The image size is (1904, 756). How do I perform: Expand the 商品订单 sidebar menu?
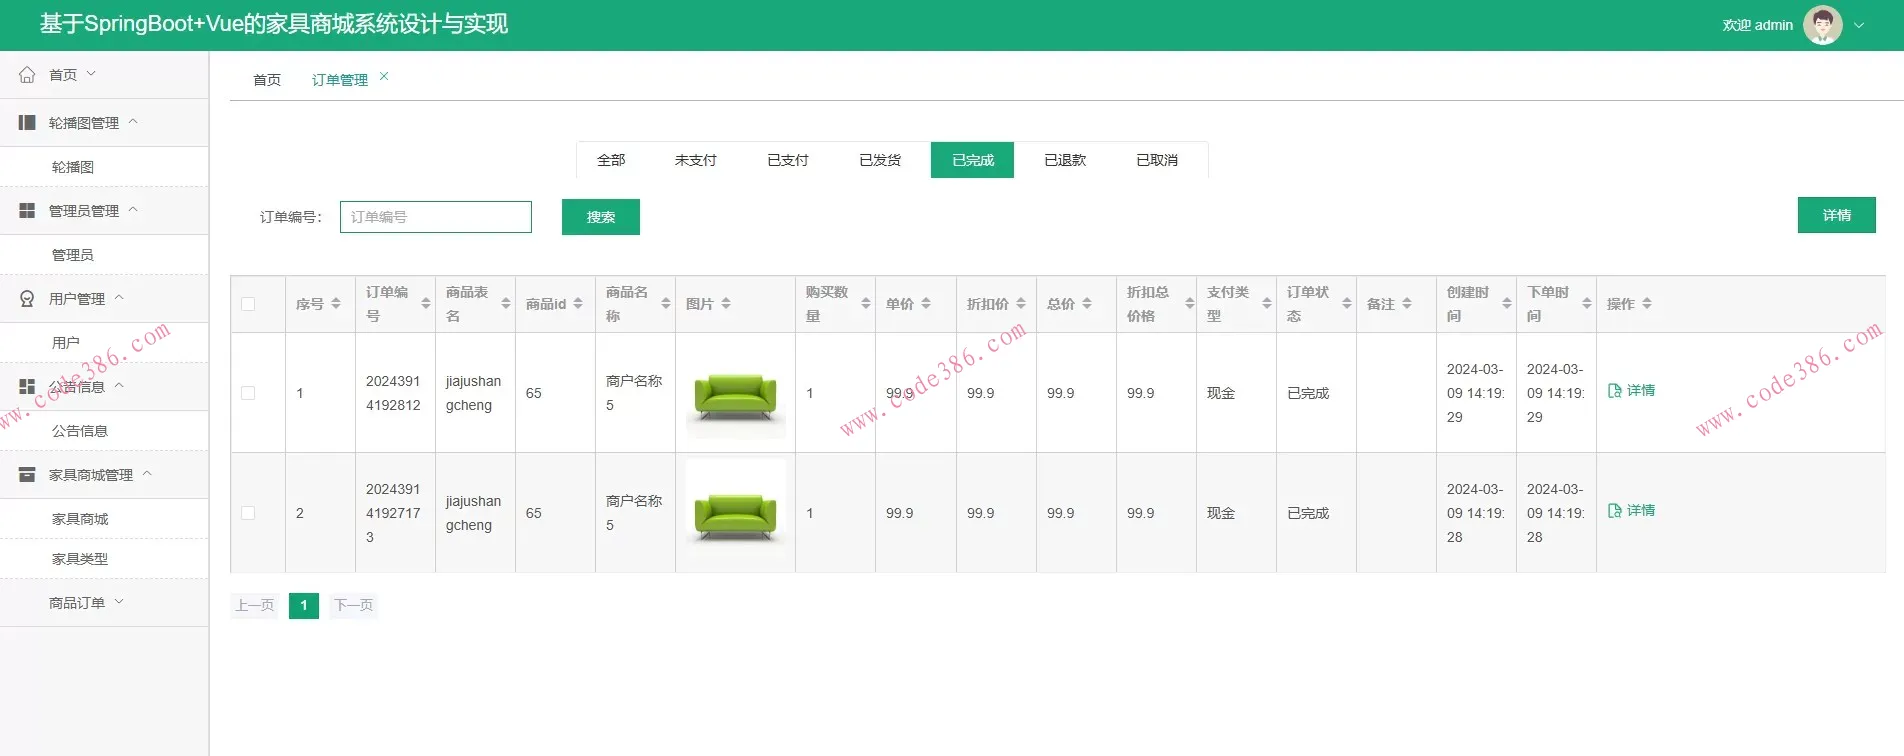tap(104, 602)
